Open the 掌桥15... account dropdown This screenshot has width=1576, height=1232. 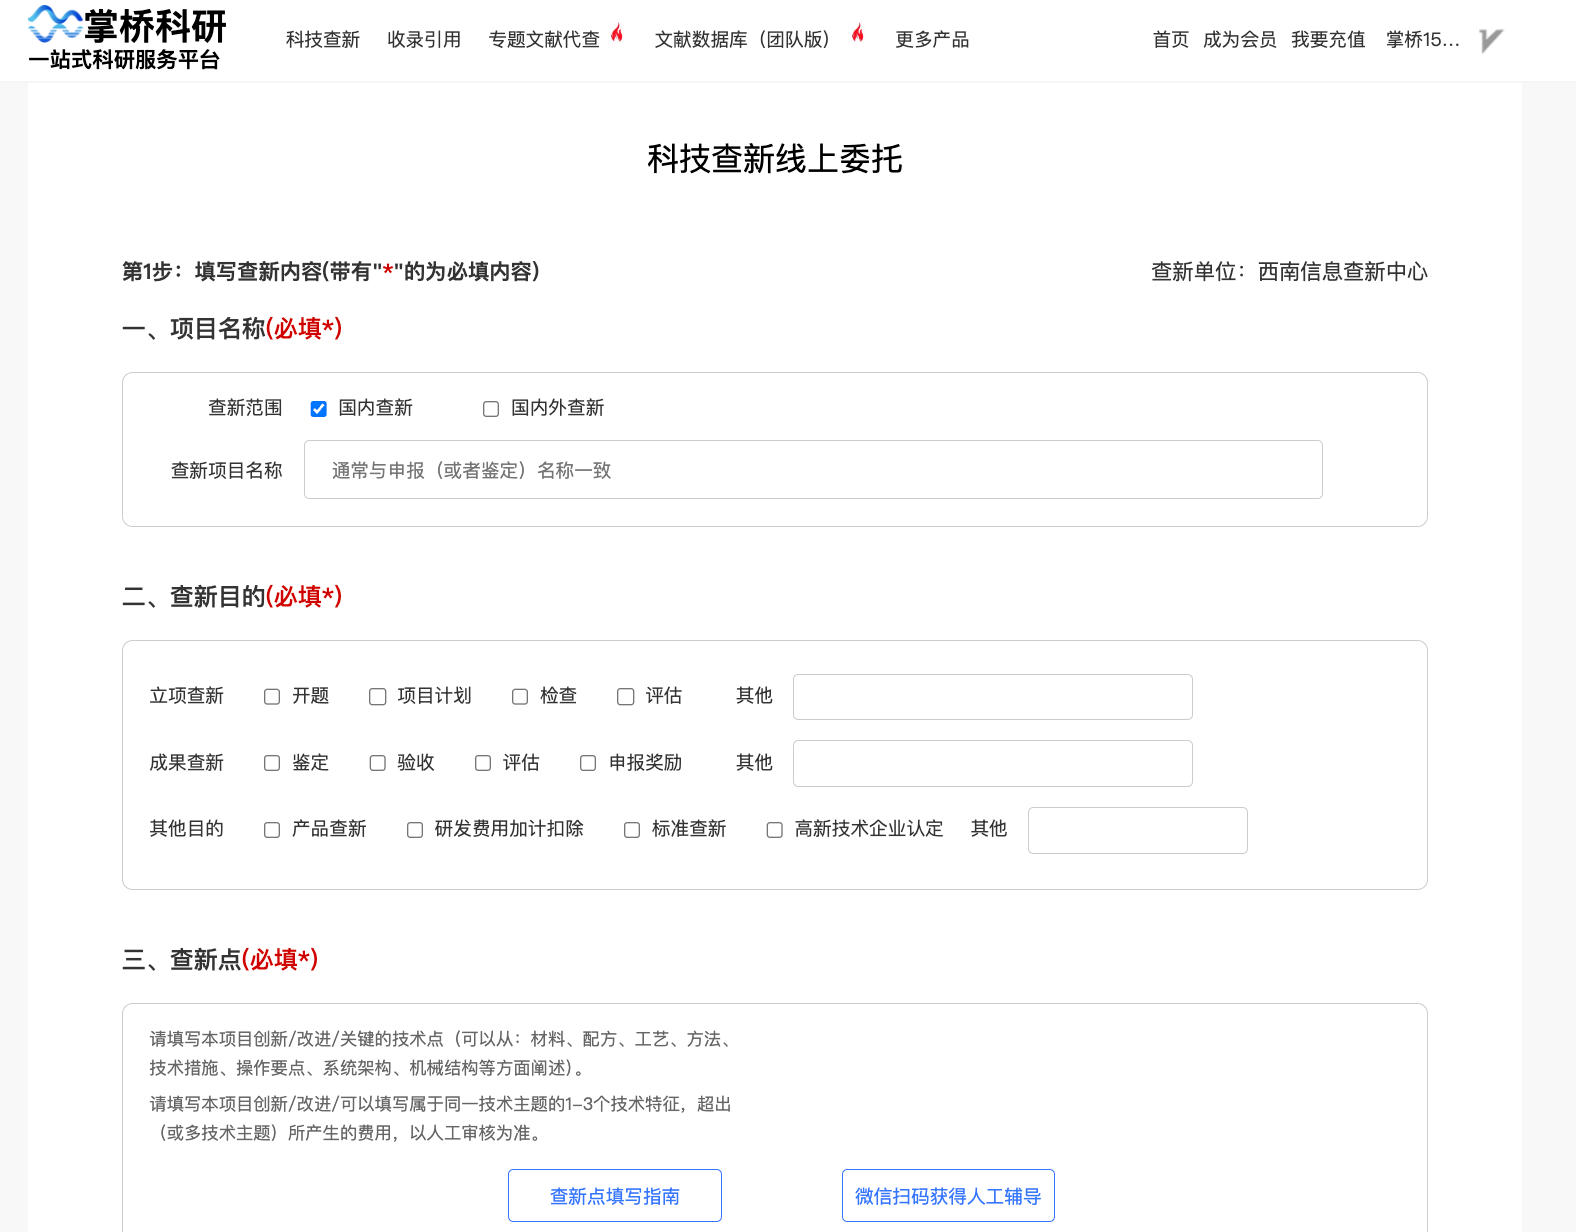1423,40
